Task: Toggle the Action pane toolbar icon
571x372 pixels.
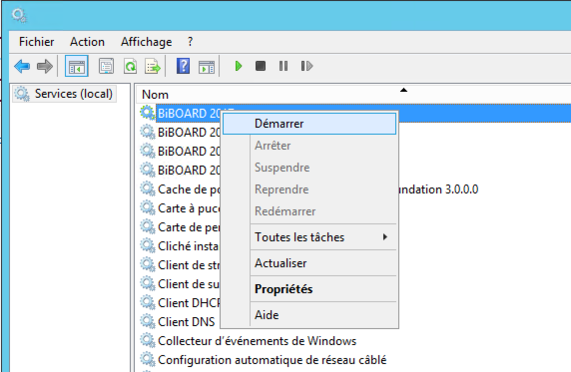Action: (x=206, y=67)
